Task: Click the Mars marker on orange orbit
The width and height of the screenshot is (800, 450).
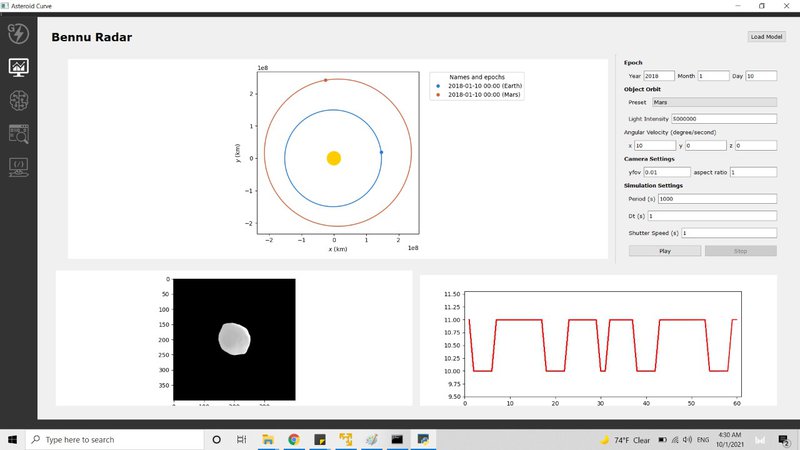Action: pyautogui.click(x=326, y=80)
